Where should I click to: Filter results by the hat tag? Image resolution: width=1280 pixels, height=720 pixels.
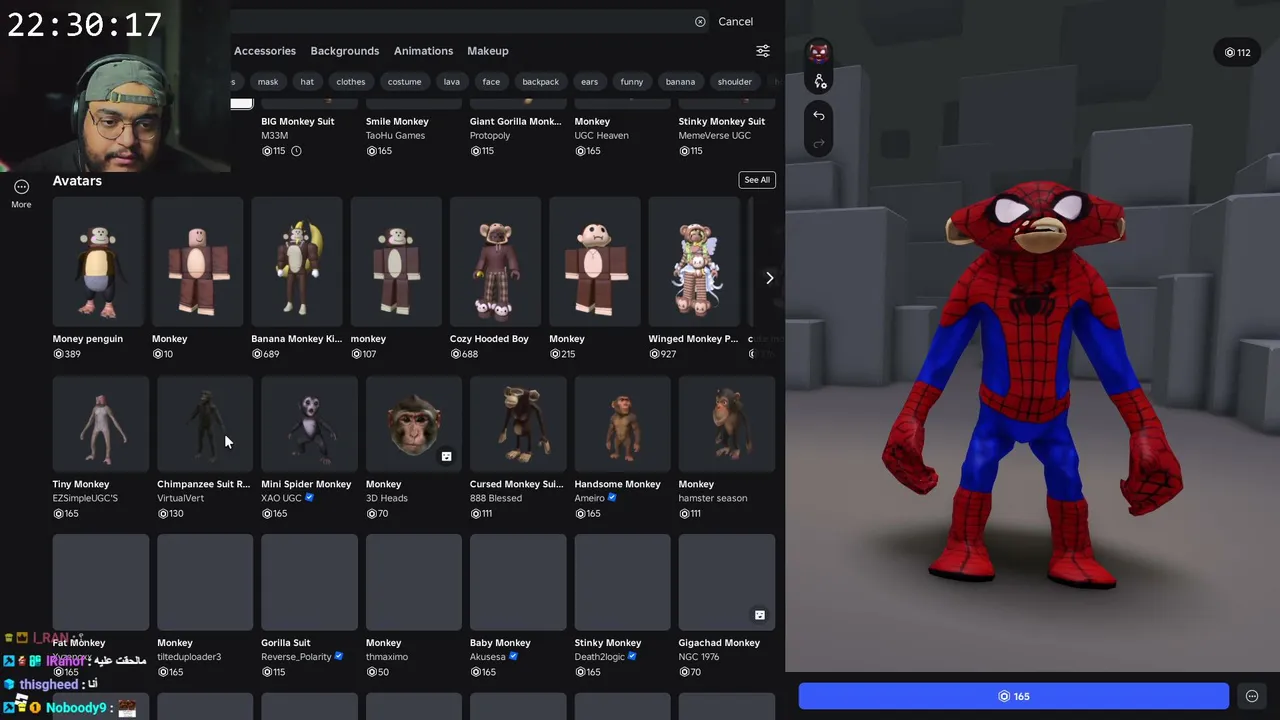click(307, 82)
